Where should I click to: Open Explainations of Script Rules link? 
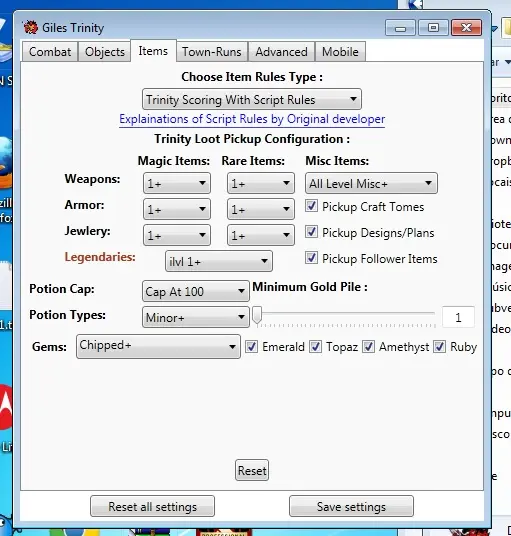coord(252,119)
